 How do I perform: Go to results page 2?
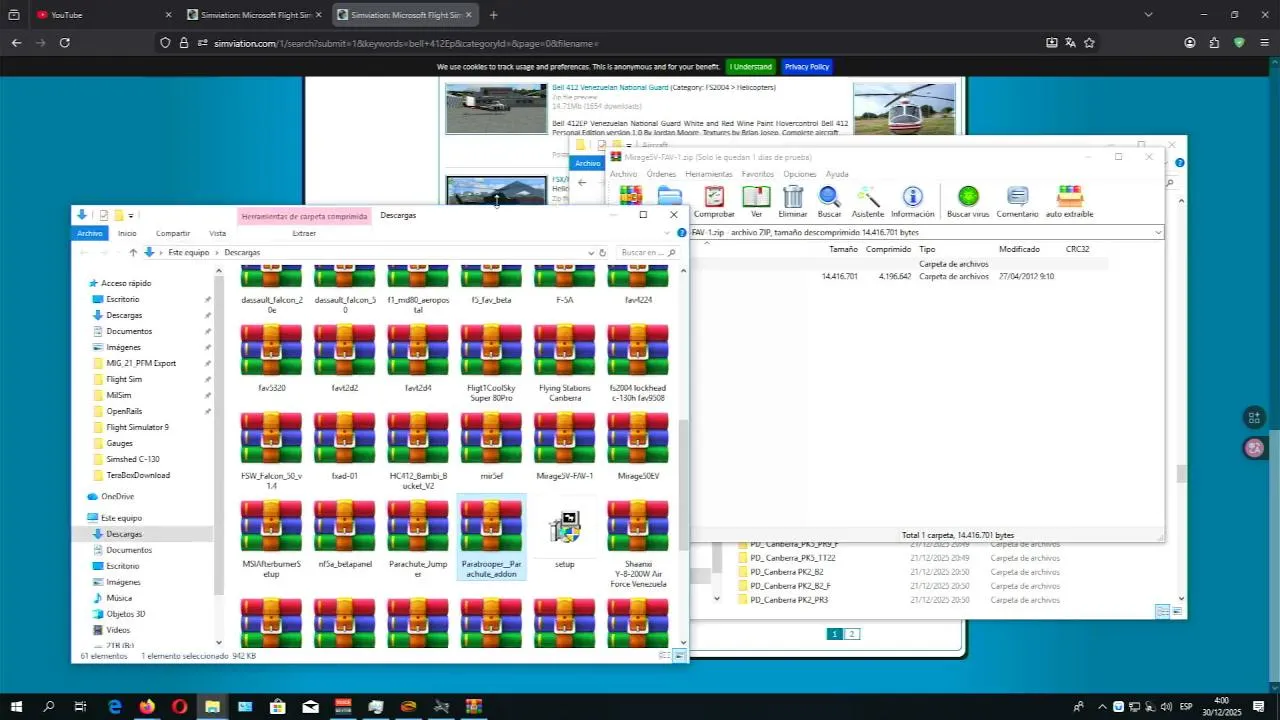point(852,634)
